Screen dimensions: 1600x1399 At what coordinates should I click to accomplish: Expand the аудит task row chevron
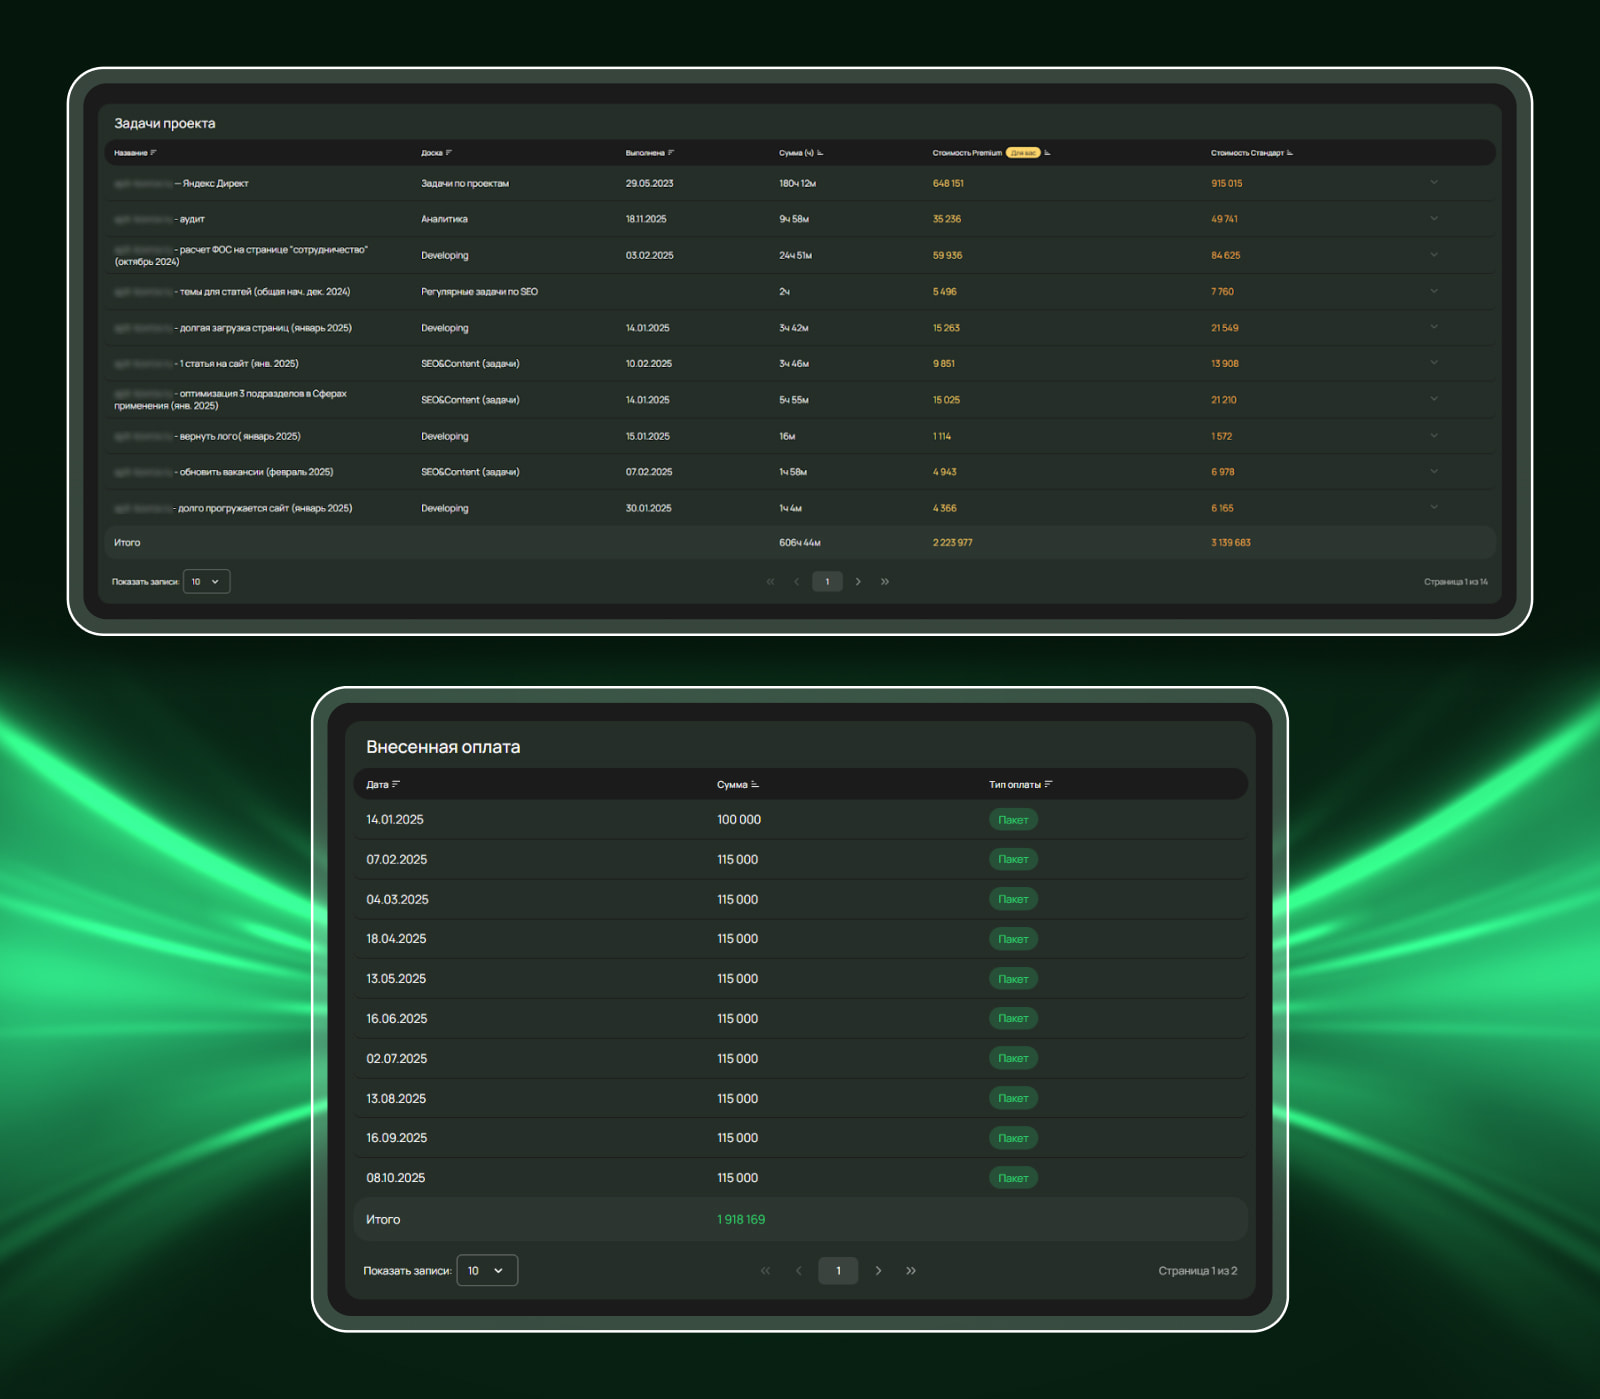coord(1433,219)
